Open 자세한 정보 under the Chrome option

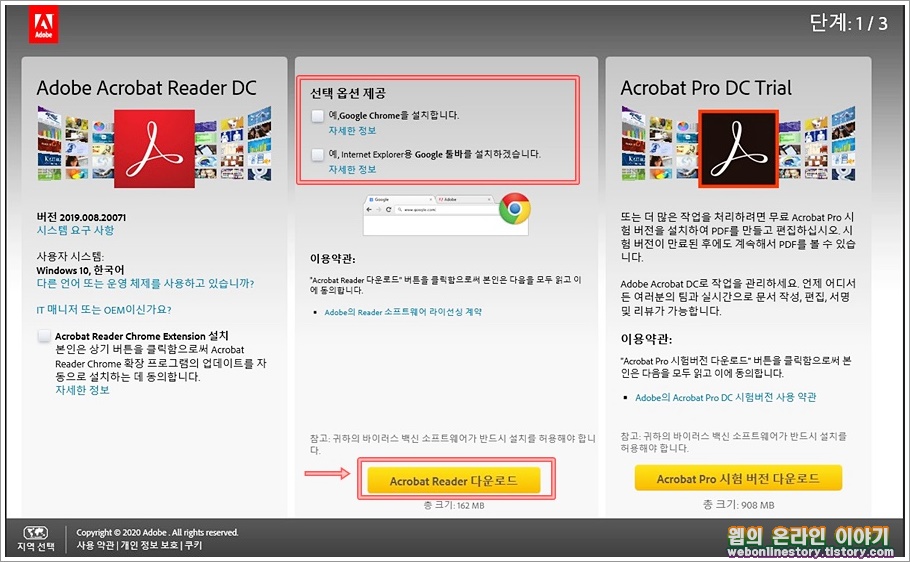(x=352, y=131)
